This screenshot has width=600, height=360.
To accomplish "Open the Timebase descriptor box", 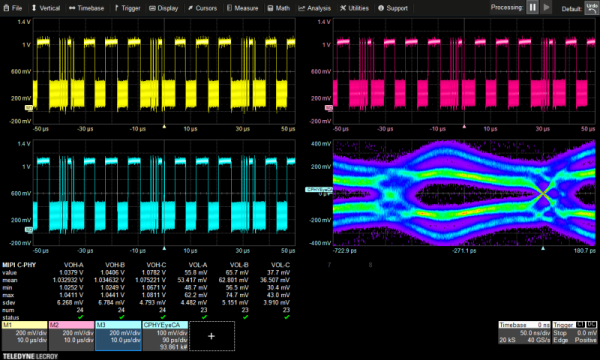I will [524, 332].
